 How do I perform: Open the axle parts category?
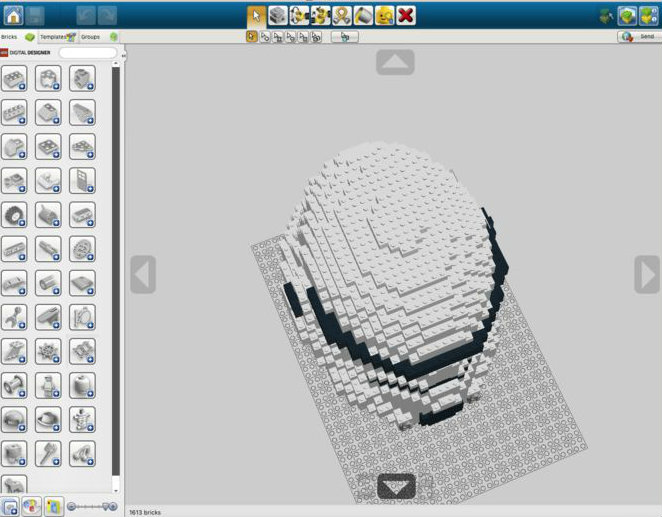coord(48,249)
